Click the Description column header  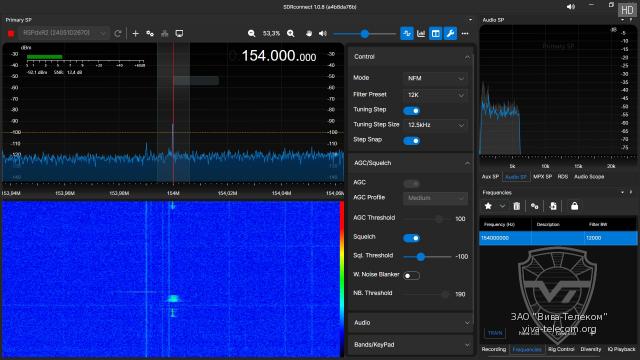[548, 224]
